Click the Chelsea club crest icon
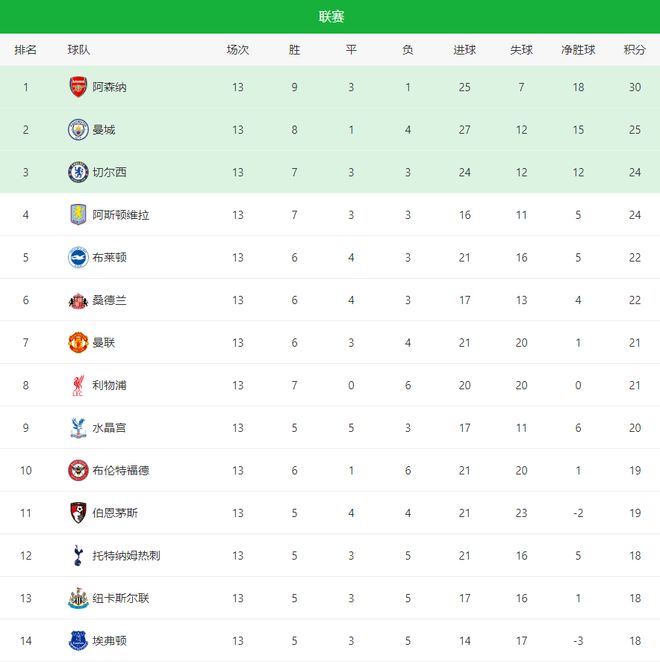 click(78, 172)
